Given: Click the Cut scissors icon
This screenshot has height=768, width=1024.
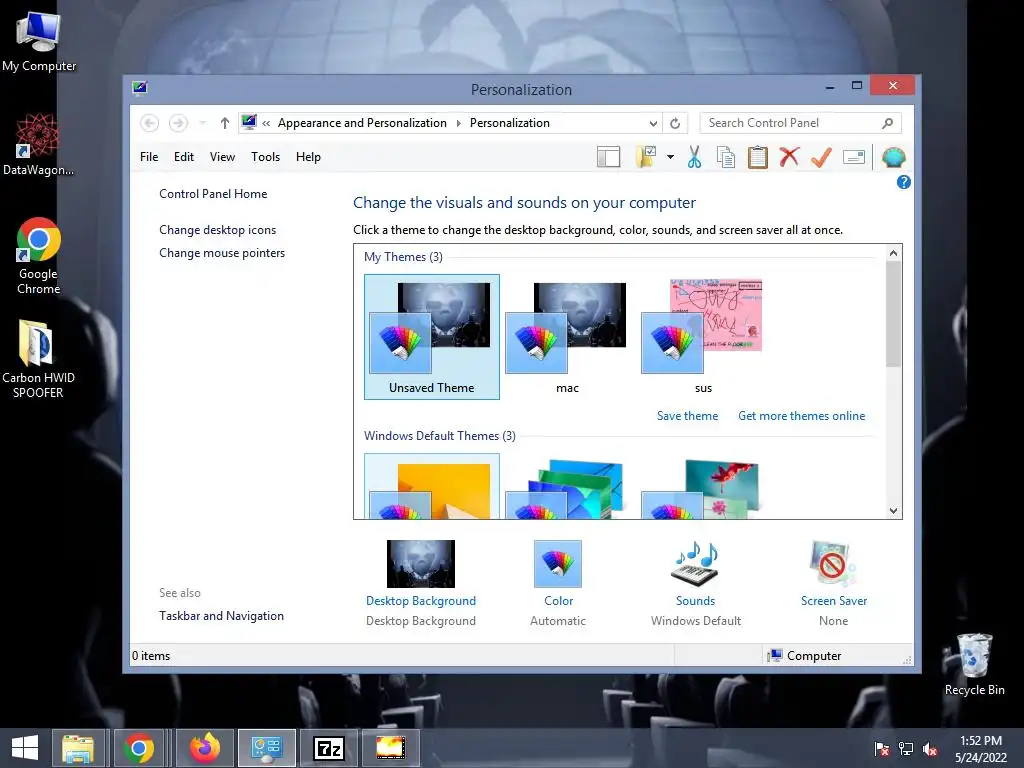Looking at the screenshot, I should [x=694, y=157].
